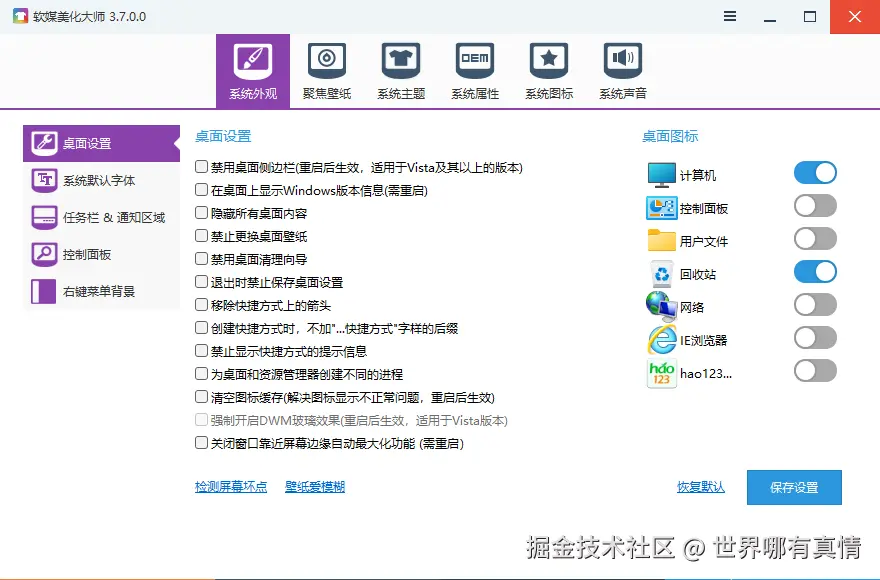Enable the 用户文件 desktop icon switch
This screenshot has height=580, width=880.
[815, 239]
